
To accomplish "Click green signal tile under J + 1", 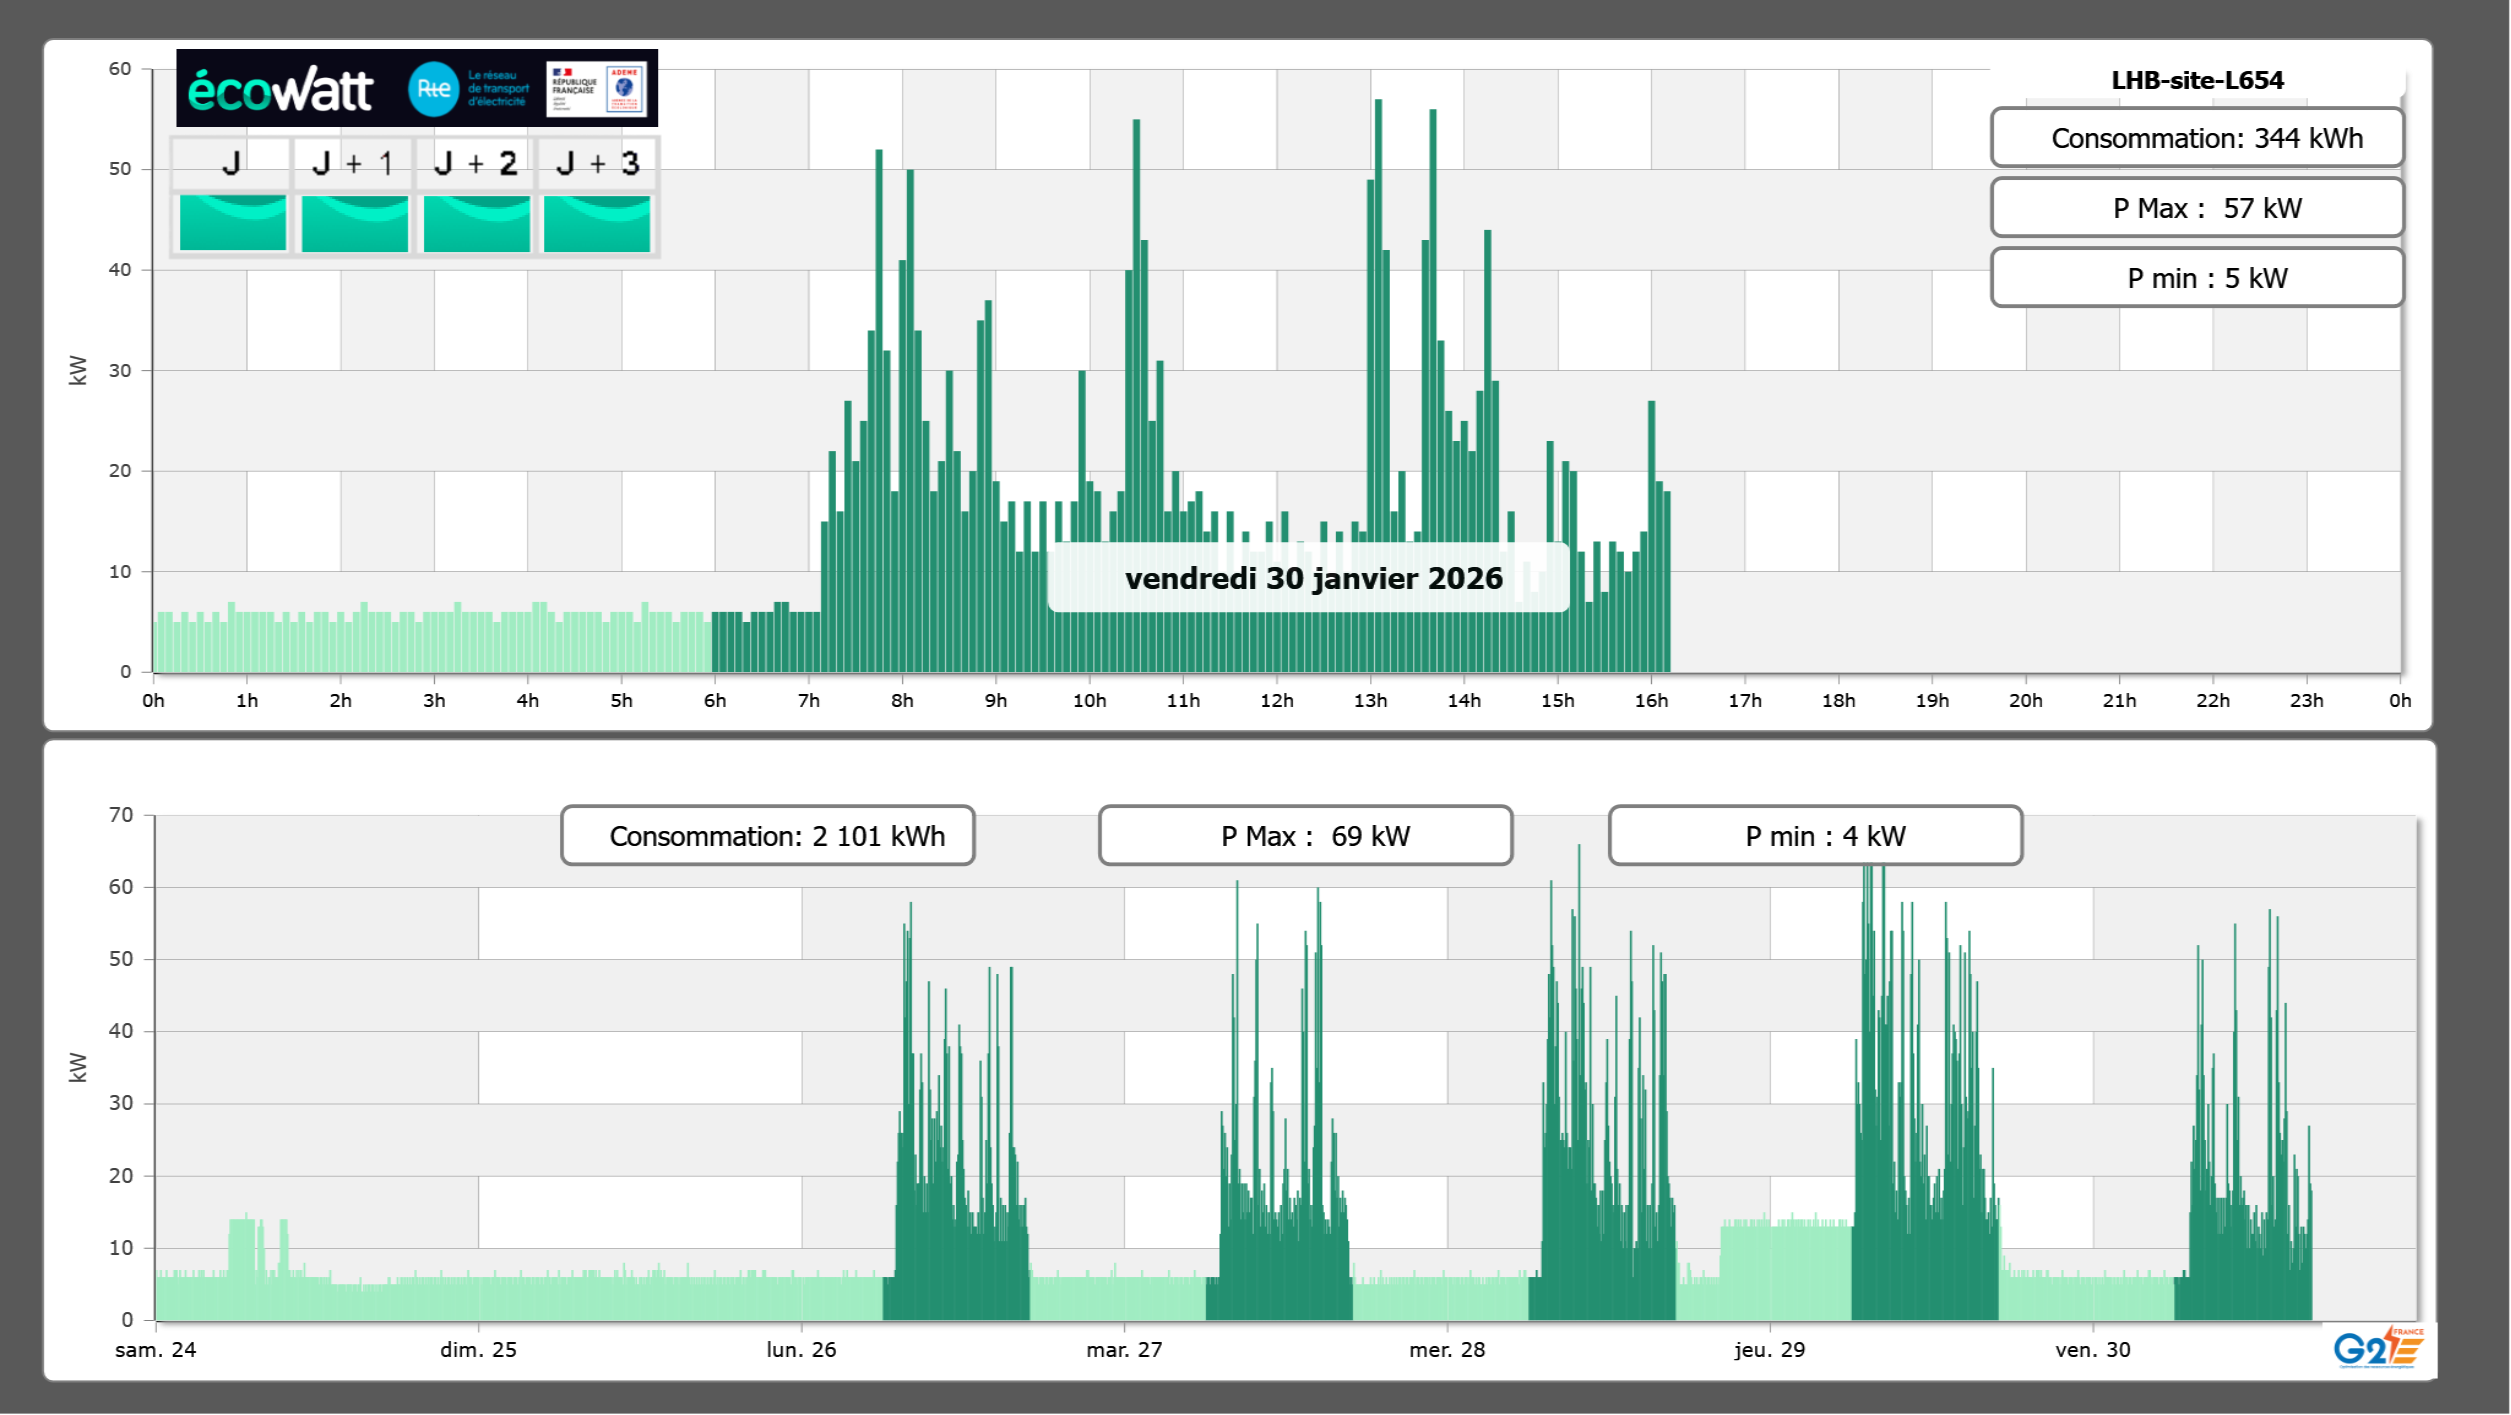I will click(x=354, y=222).
